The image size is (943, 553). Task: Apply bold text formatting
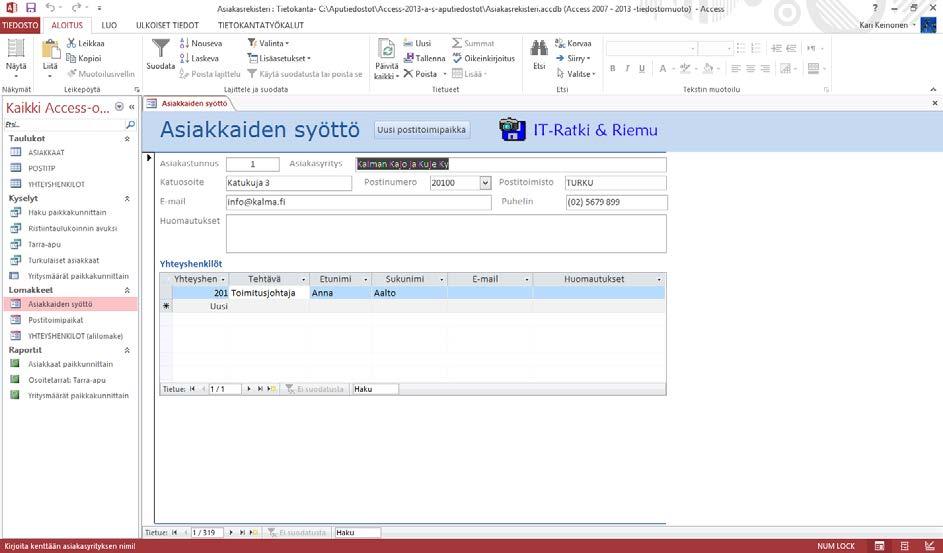click(x=613, y=69)
